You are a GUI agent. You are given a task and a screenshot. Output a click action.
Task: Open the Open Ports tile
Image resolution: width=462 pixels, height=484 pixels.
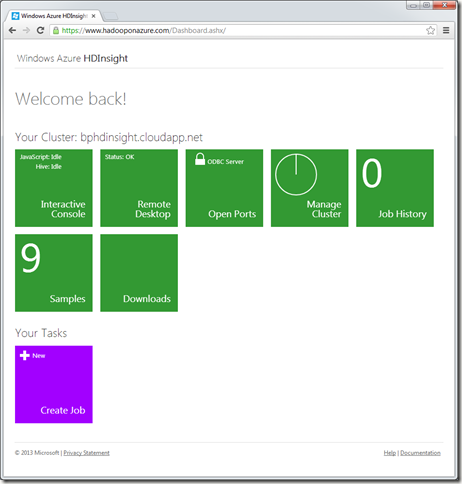(x=224, y=188)
